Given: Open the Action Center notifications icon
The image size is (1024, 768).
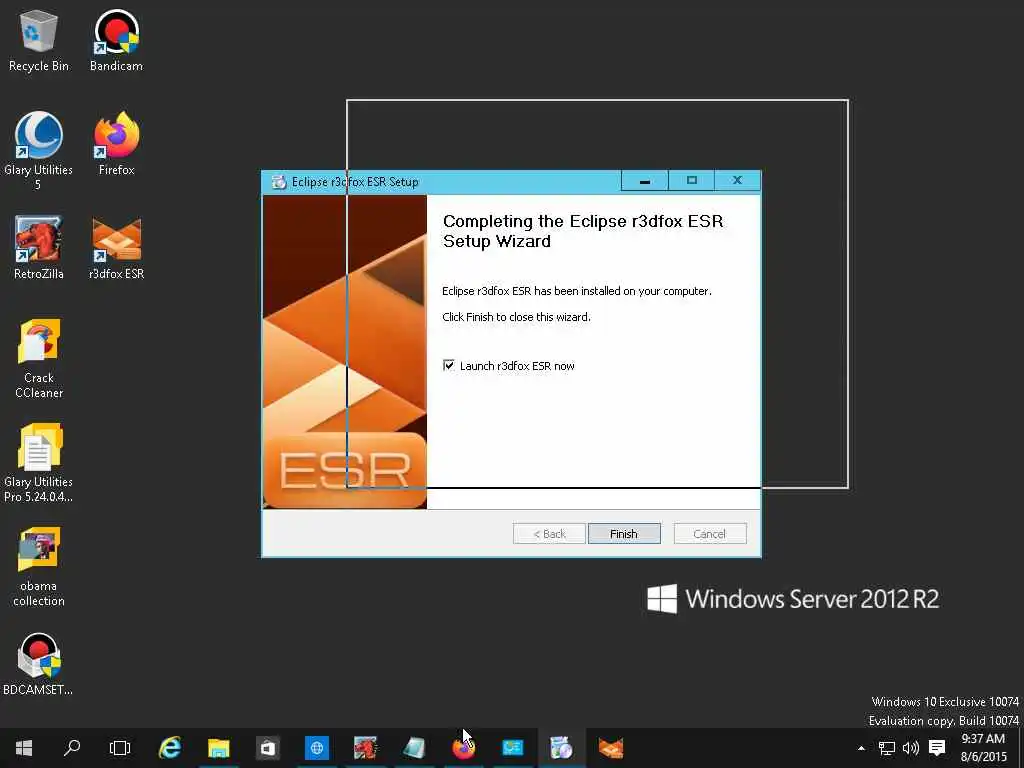Looking at the screenshot, I should click(937, 748).
